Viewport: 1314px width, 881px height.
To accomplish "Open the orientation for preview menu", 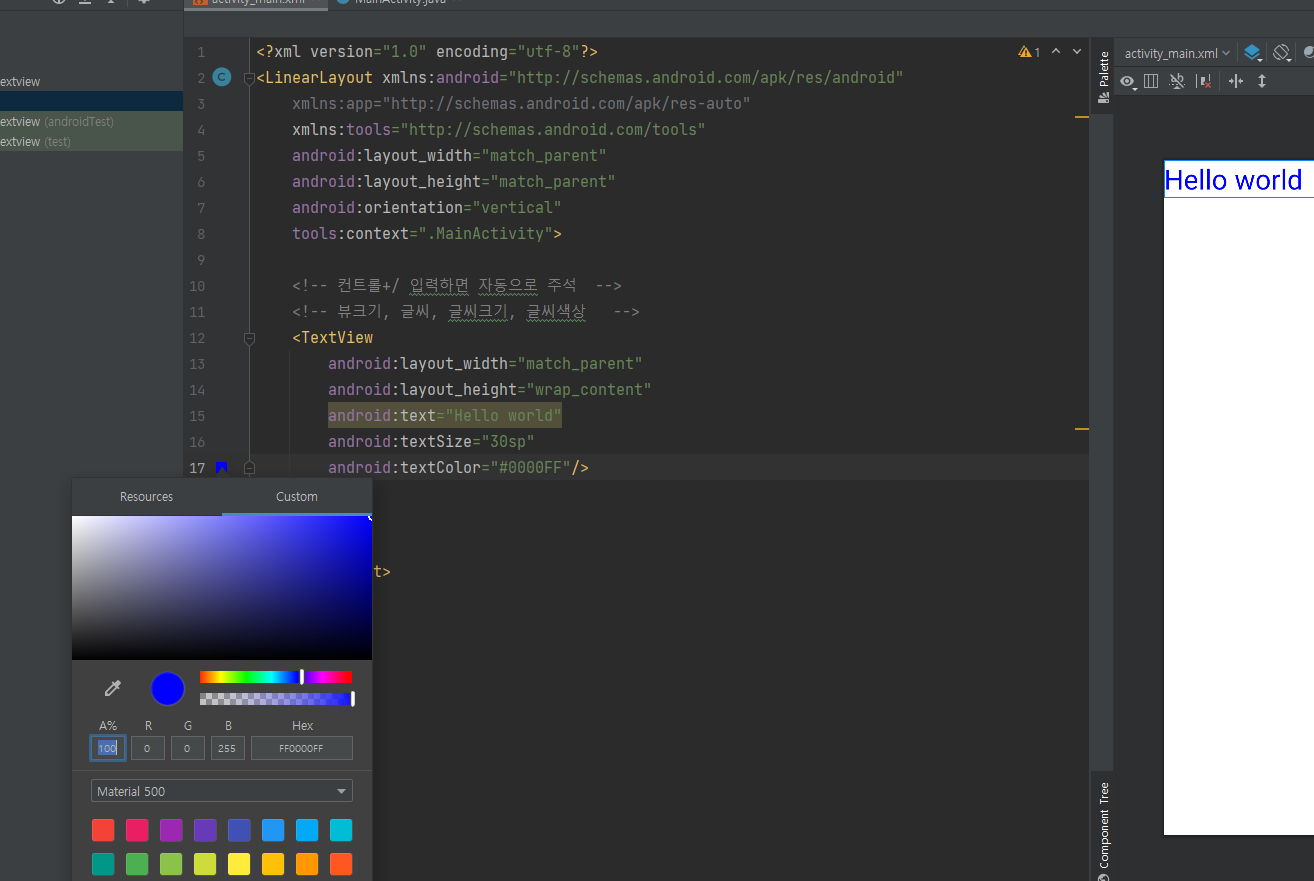I will 1282,53.
